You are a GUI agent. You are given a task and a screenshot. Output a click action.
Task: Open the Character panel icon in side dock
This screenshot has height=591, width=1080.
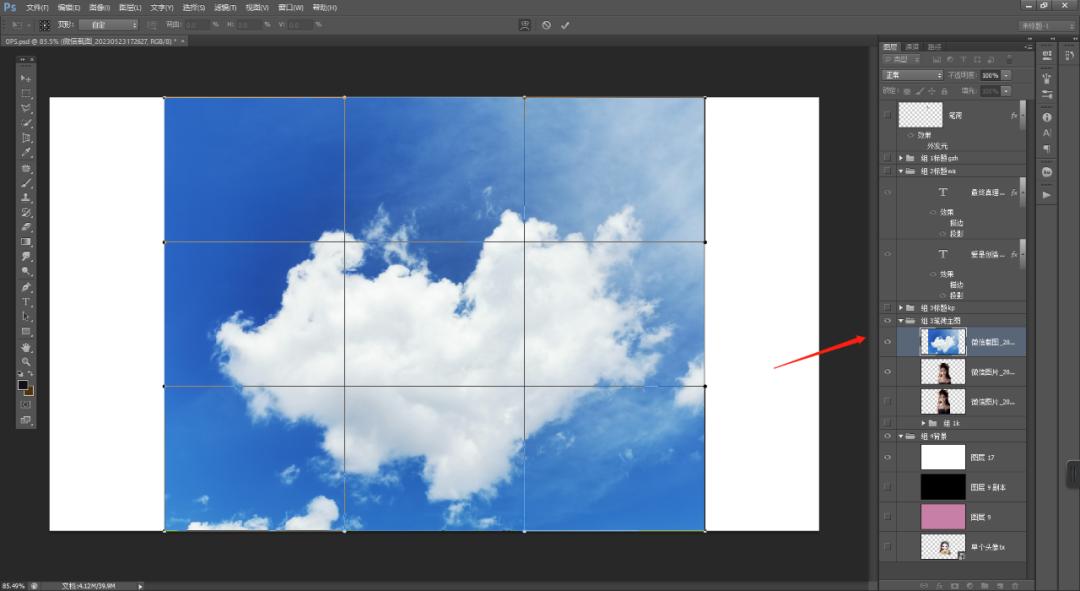coord(1047,133)
